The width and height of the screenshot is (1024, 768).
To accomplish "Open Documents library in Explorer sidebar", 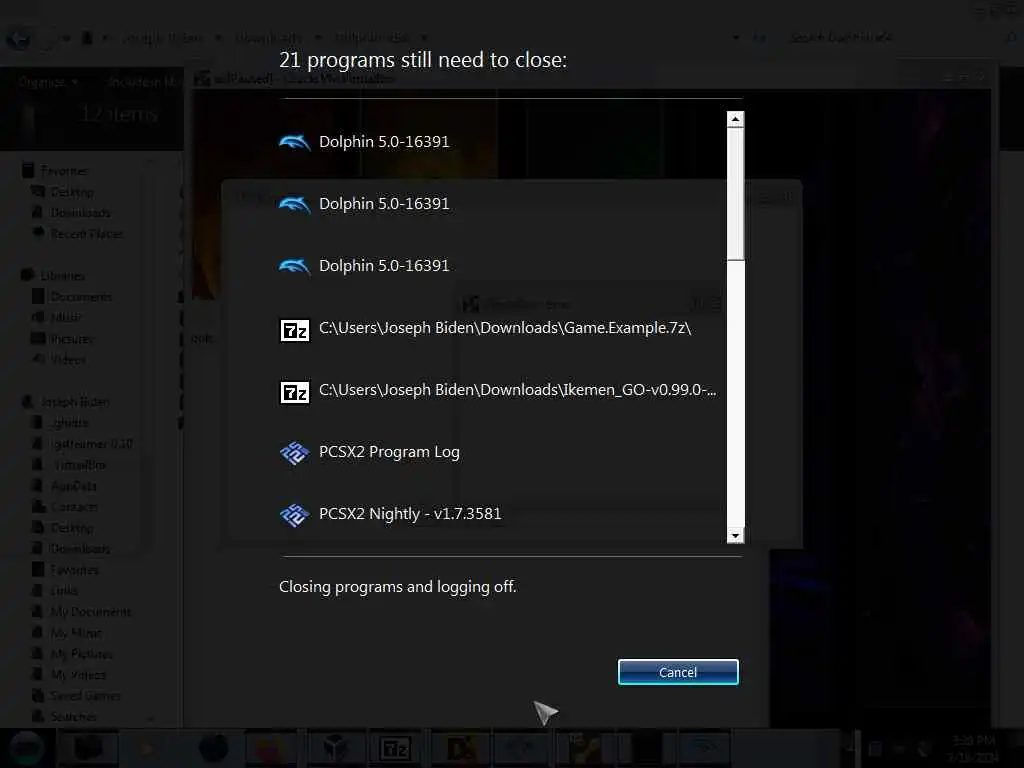I will (x=72, y=296).
